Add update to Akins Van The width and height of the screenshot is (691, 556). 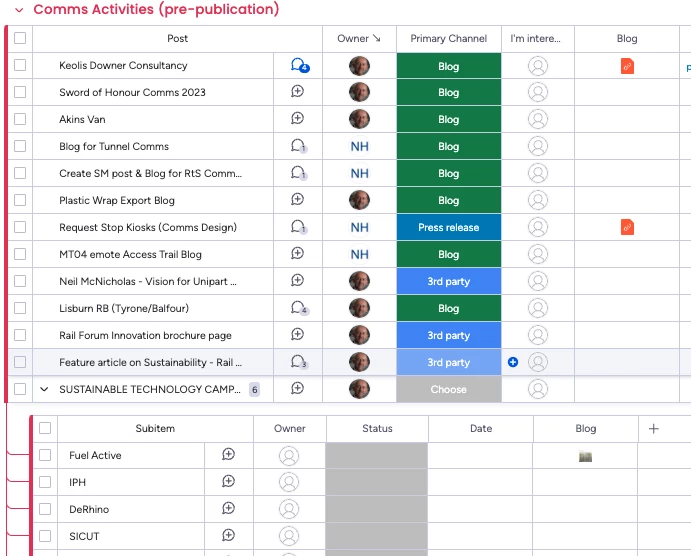click(x=297, y=119)
